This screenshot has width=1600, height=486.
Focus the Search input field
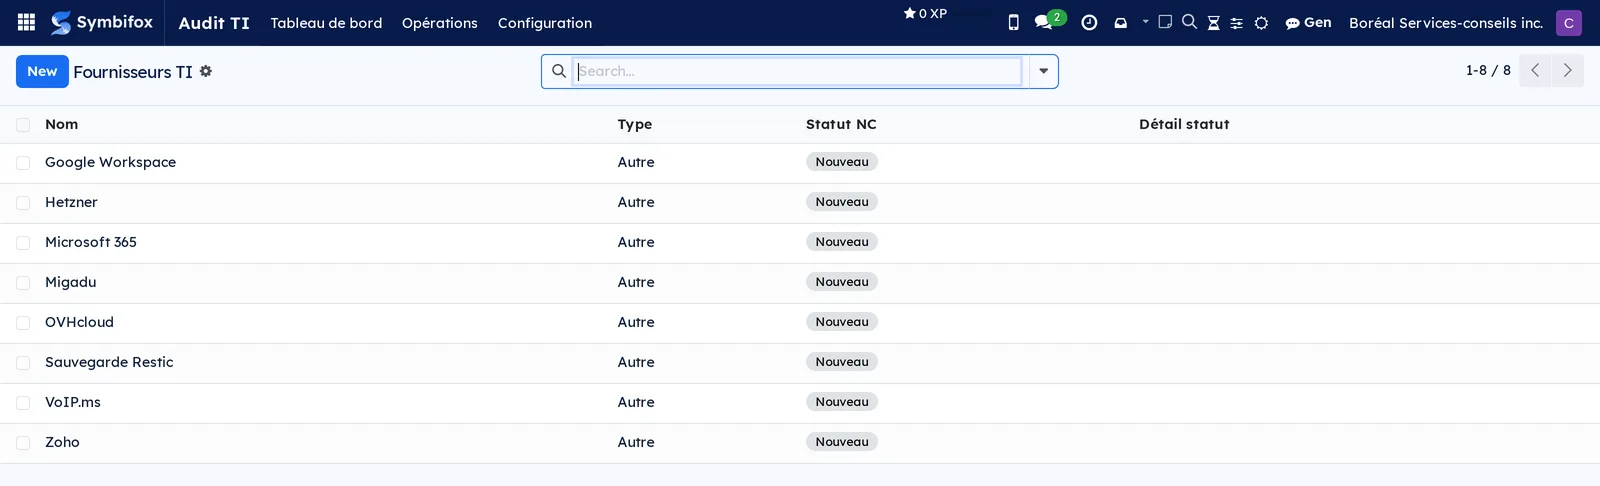point(798,71)
